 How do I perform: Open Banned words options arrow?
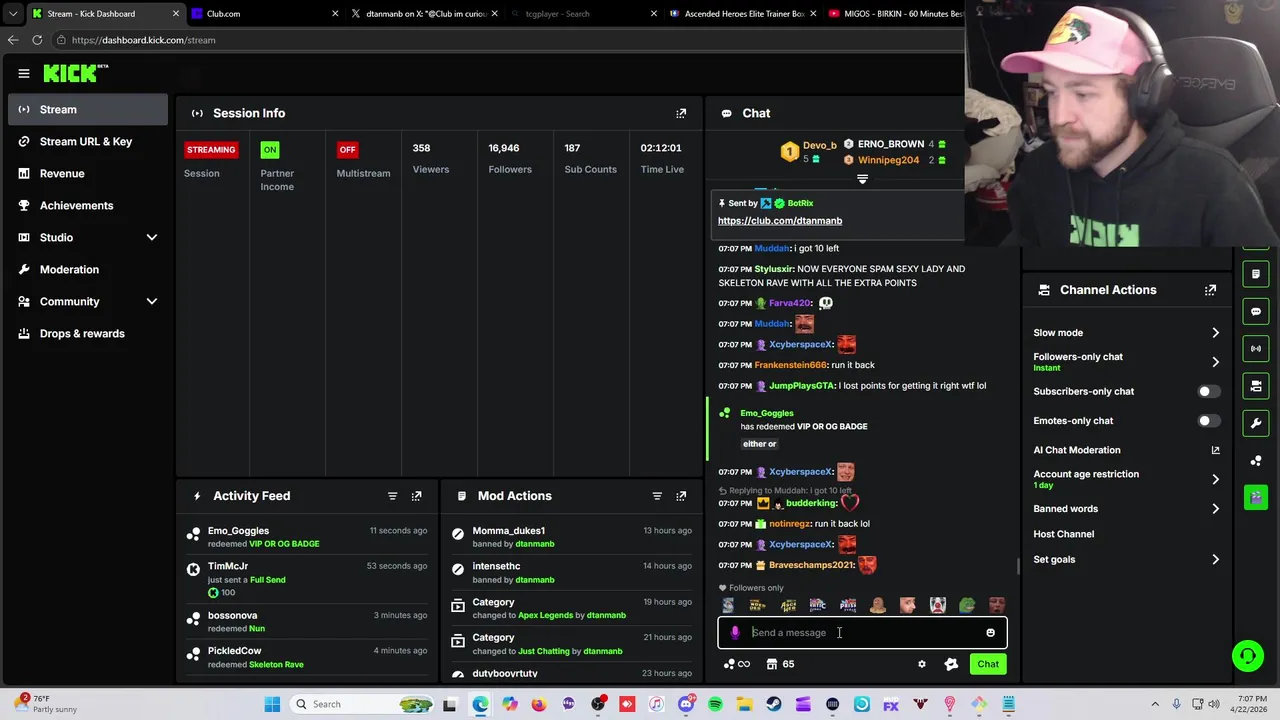[1215, 509]
